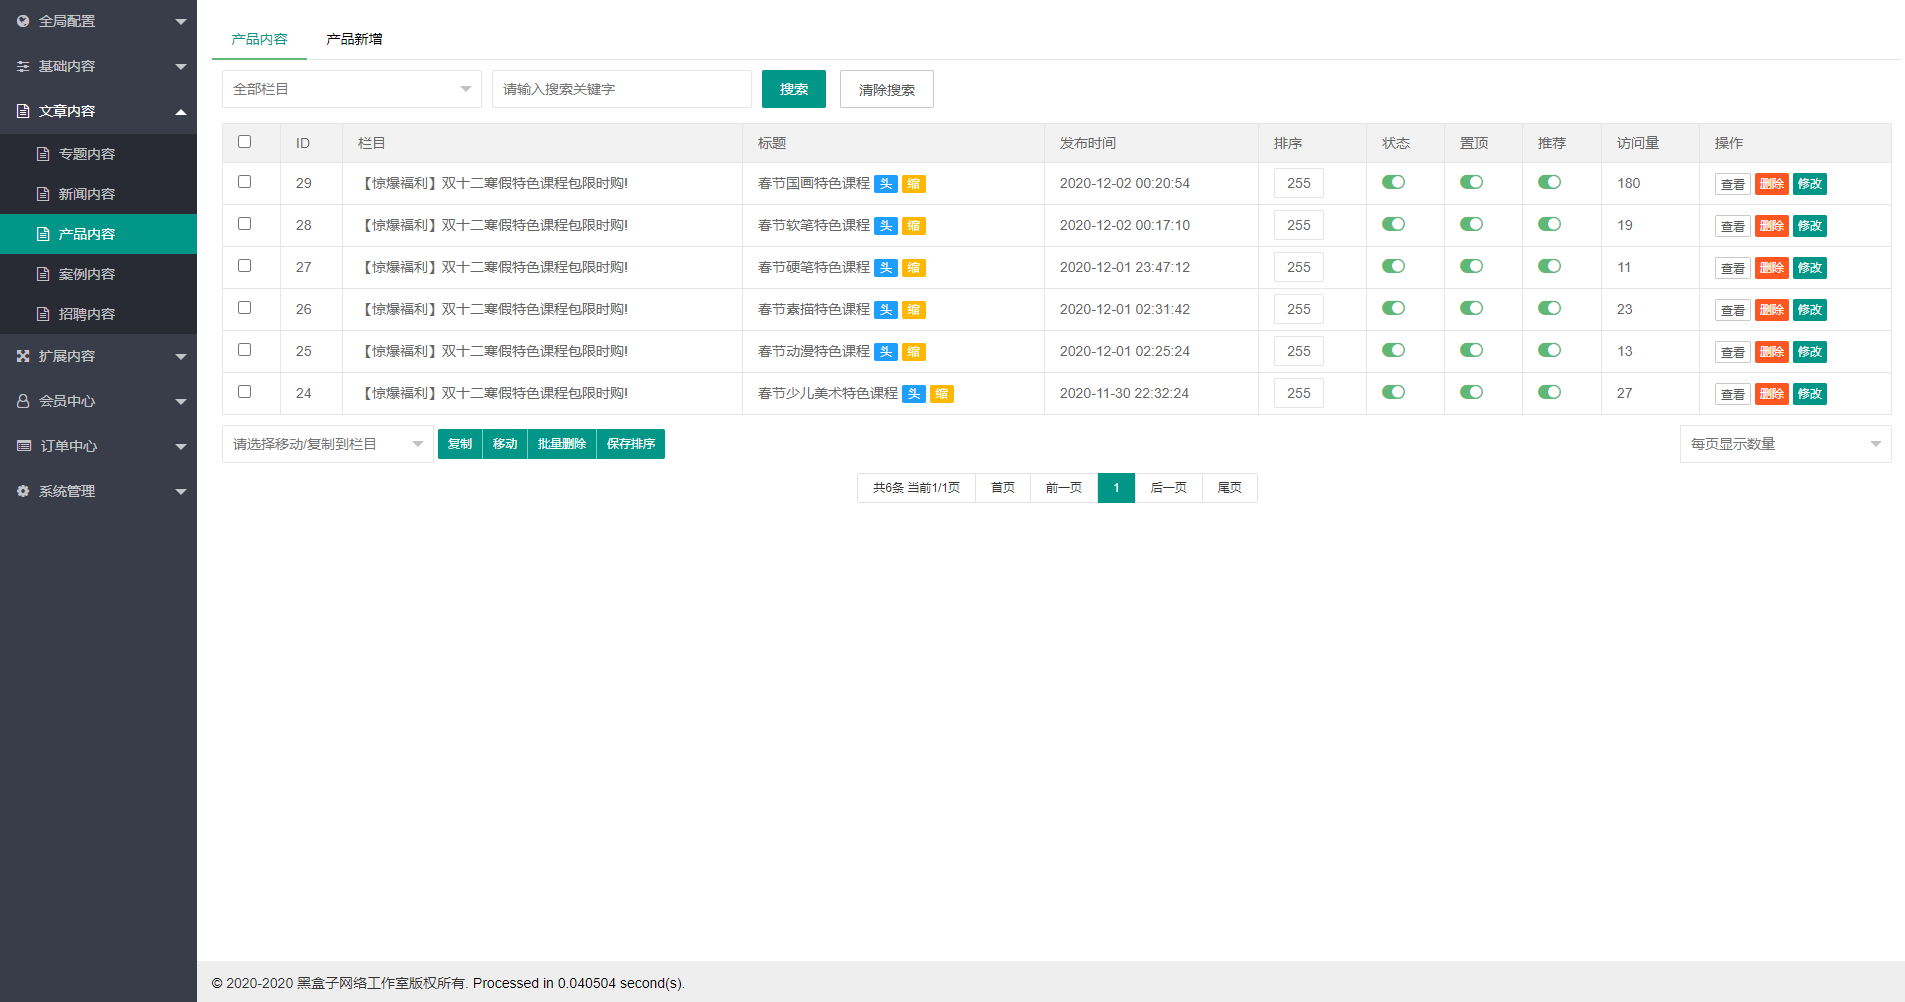
Task: Click the 复制 button
Action: pos(460,444)
